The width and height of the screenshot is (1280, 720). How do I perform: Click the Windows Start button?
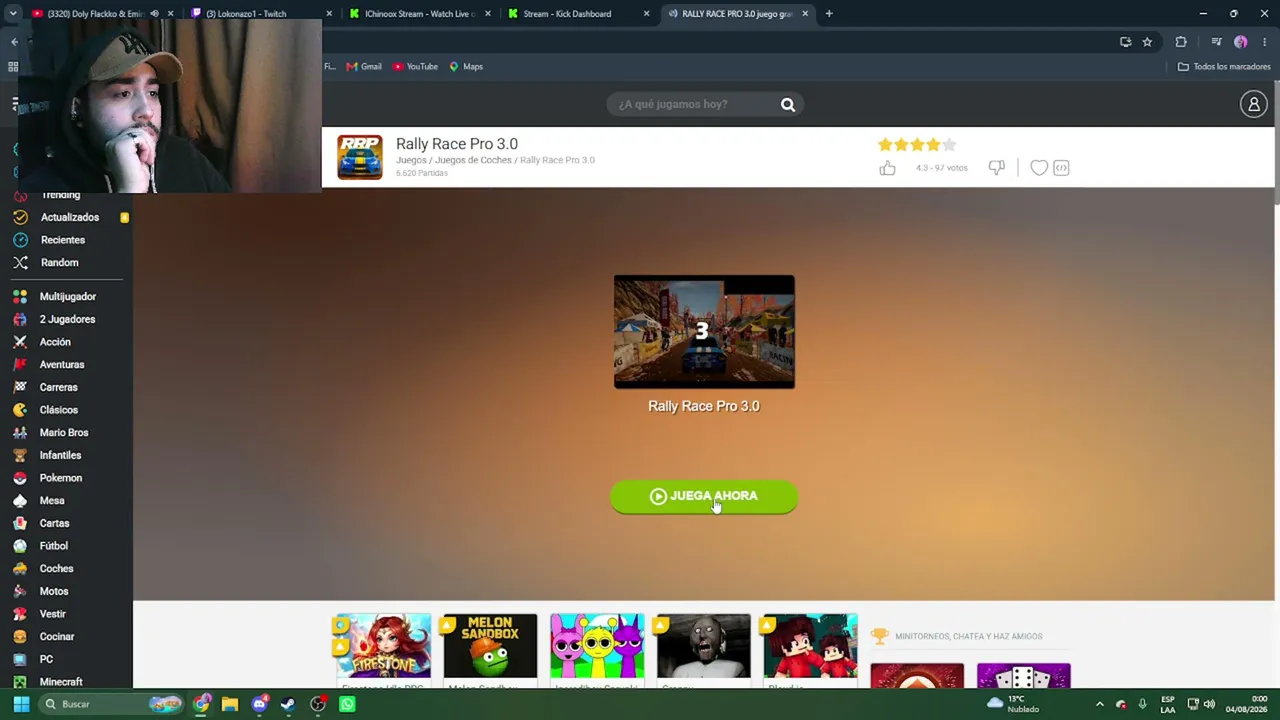[21, 704]
